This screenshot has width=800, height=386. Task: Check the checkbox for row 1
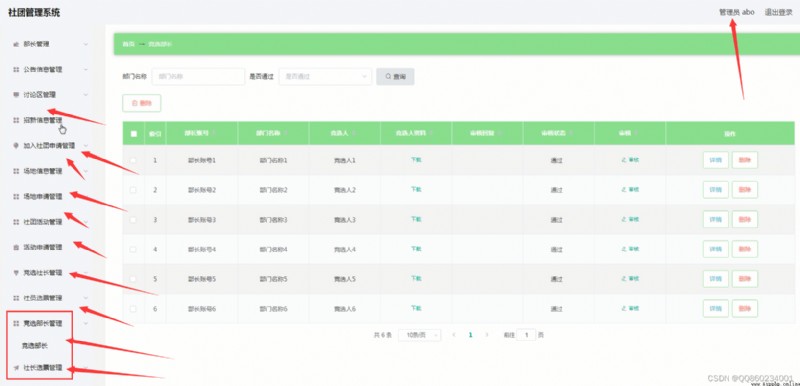click(133, 160)
